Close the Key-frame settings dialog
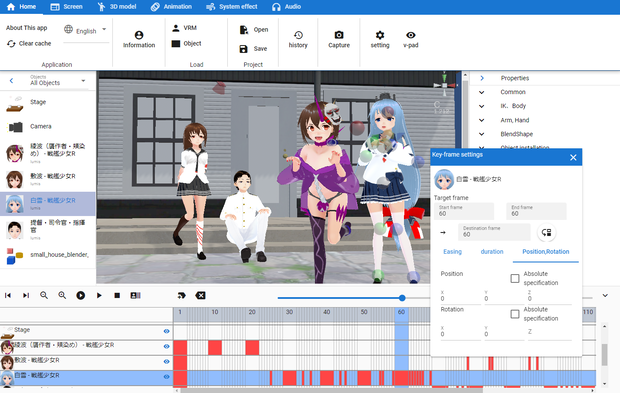Screen dimensions: 620x393 pos(573,157)
